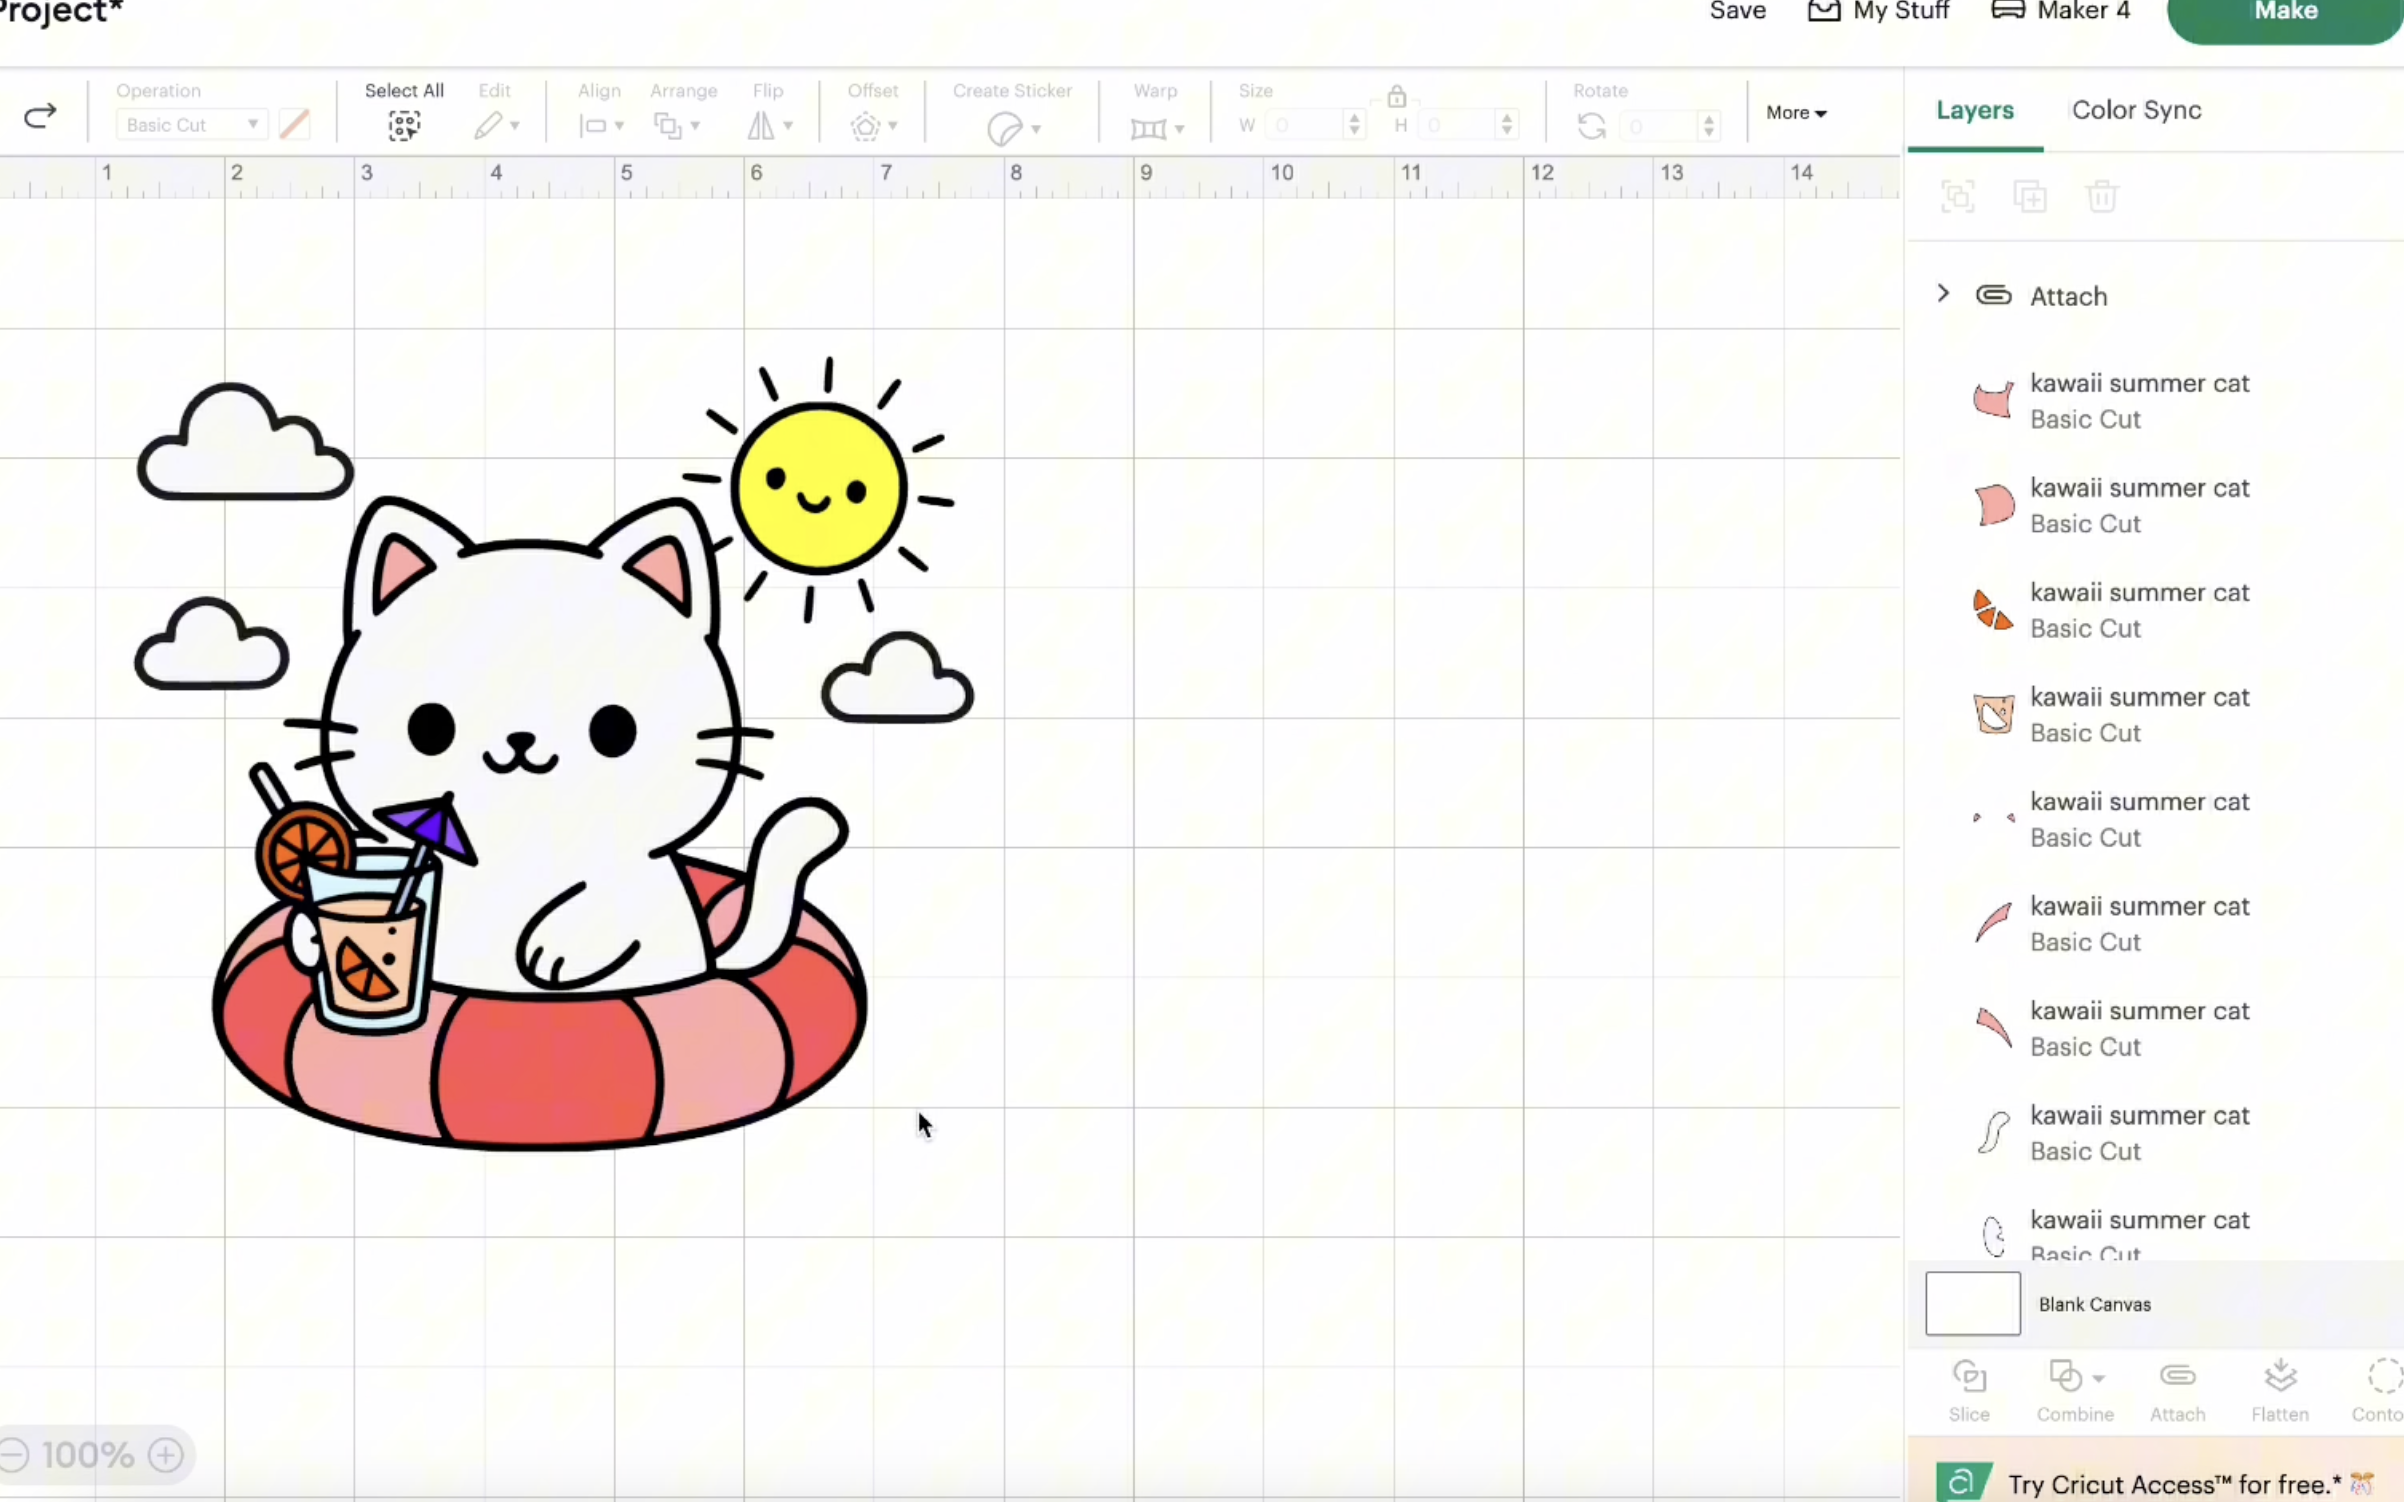The height and width of the screenshot is (1502, 2404).
Task: Switch to the Color Sync tab
Action: coord(2136,110)
